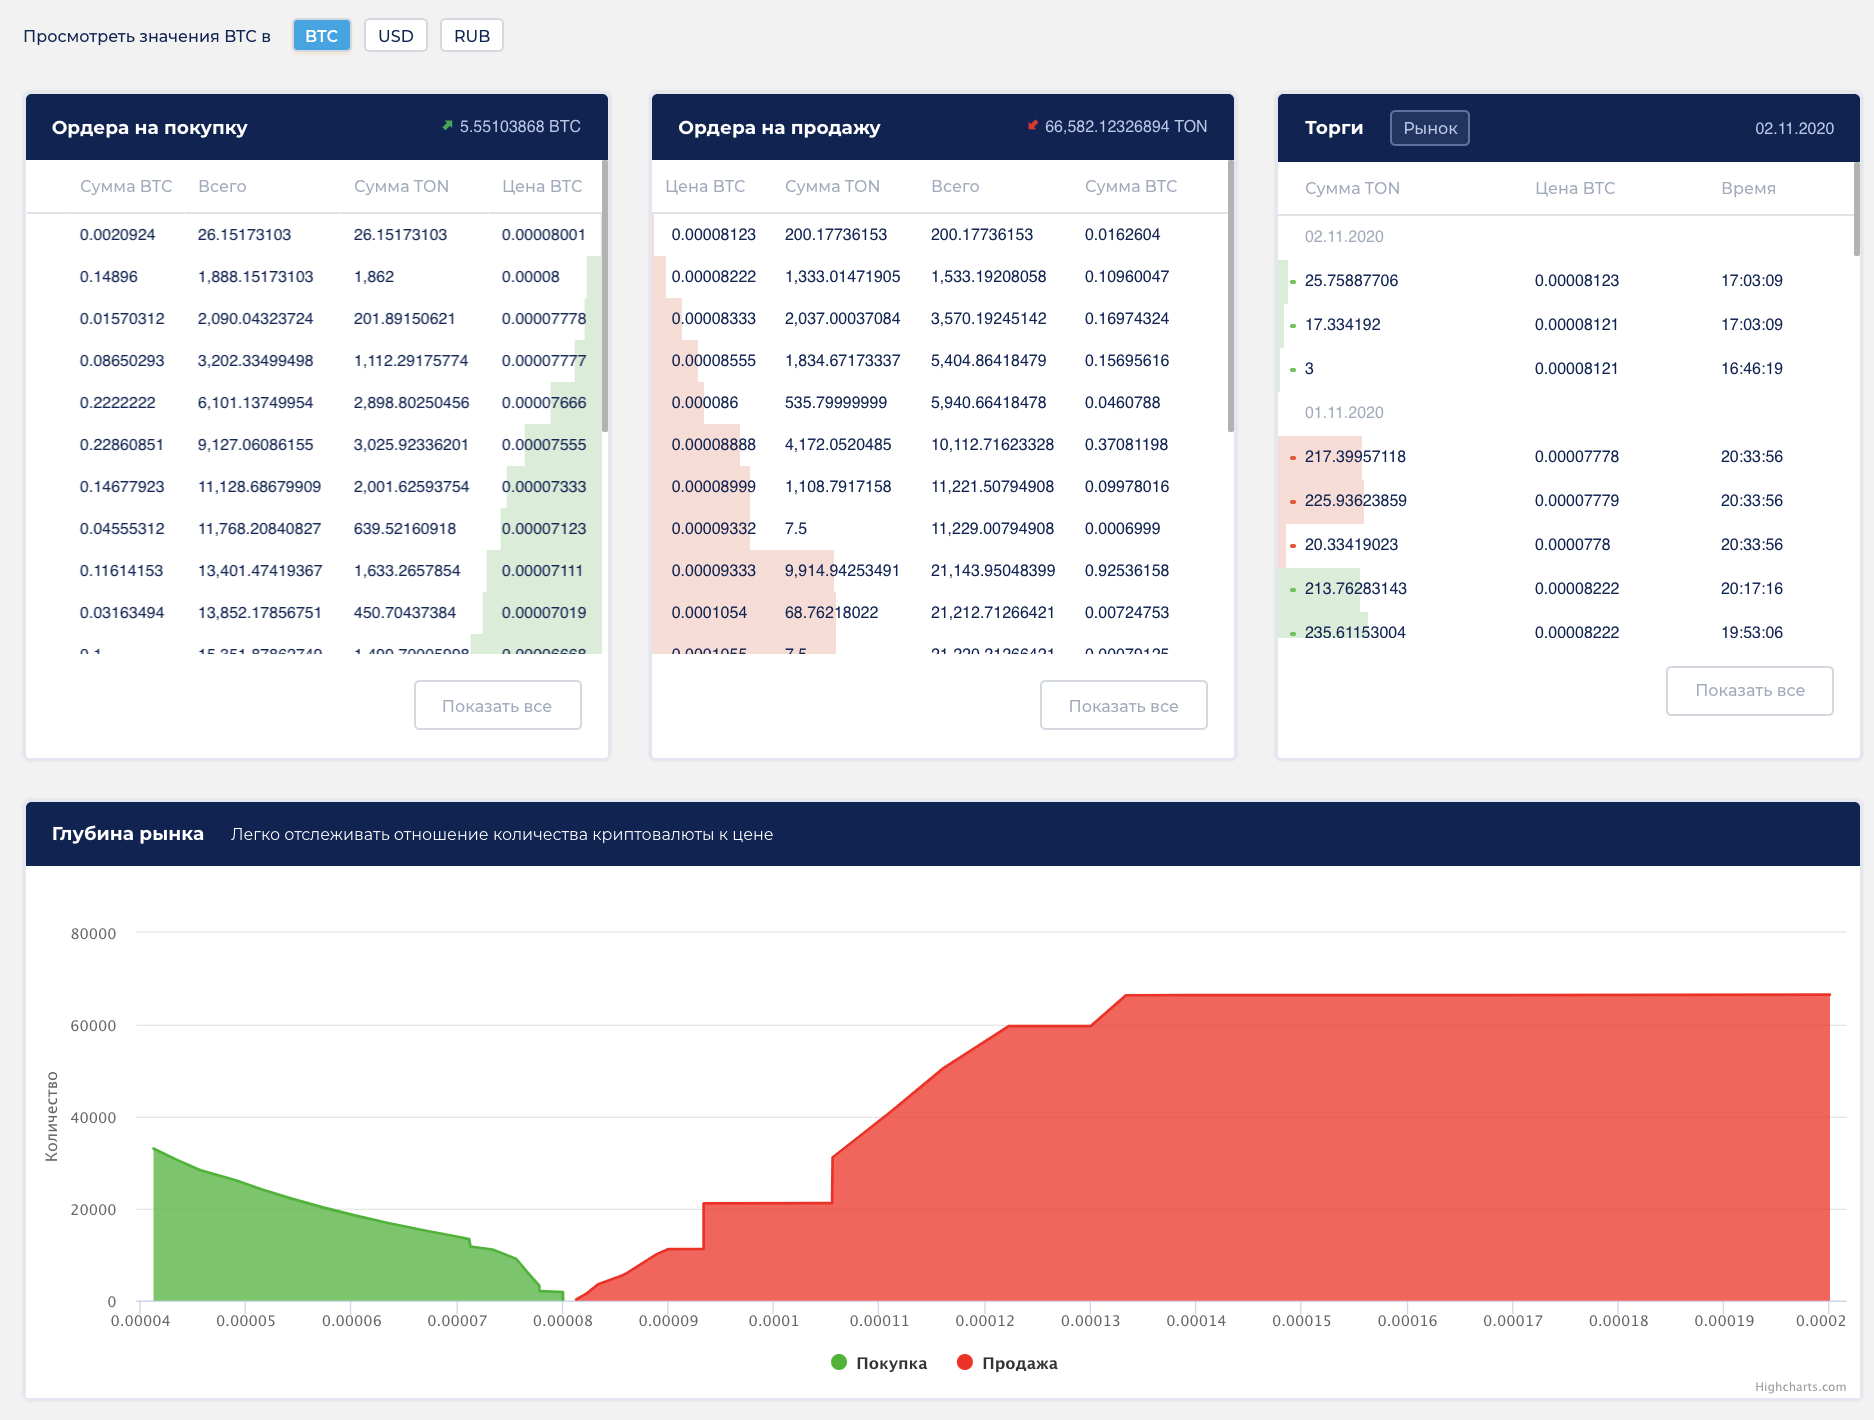Select the Рынок tab in Торги panel
Screen dimensions: 1874x1420
coord(1430,128)
